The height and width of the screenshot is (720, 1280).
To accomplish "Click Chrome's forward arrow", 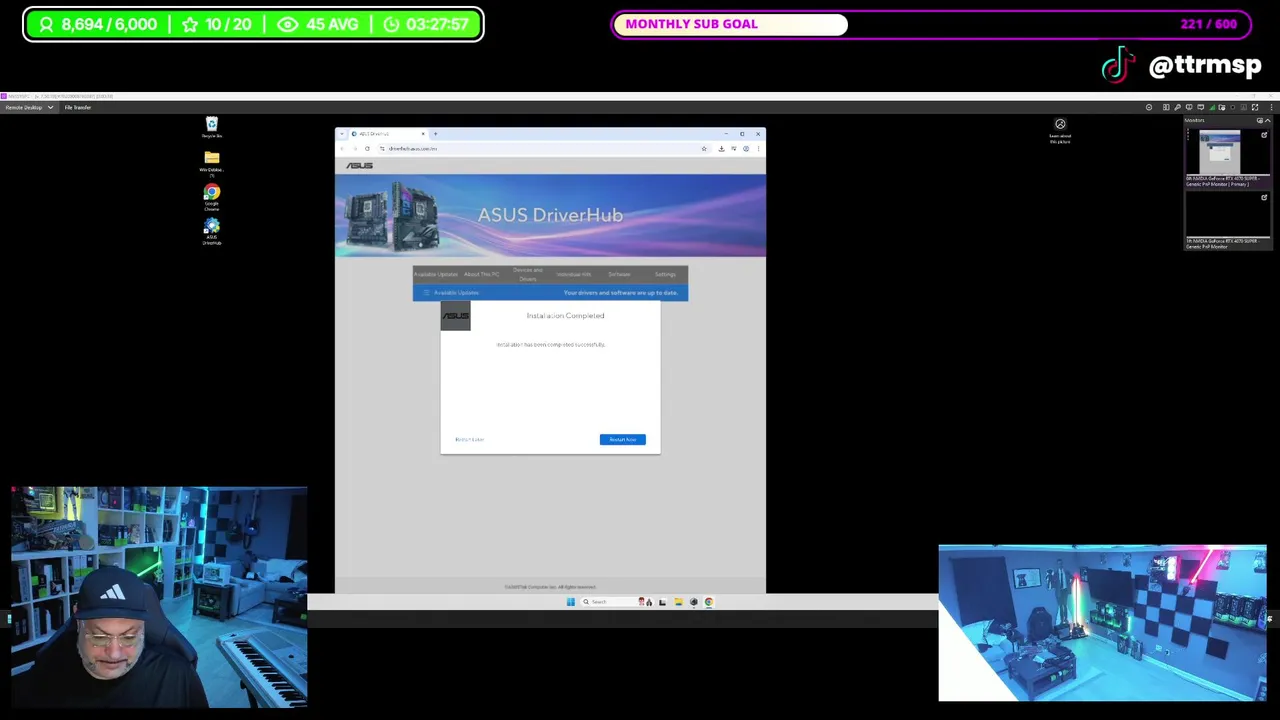I will point(354,149).
